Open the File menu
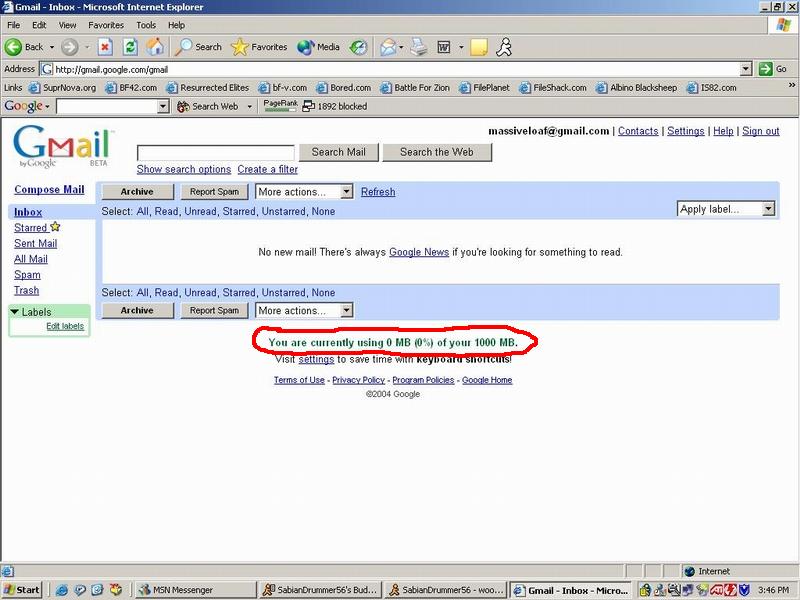 click(13, 25)
